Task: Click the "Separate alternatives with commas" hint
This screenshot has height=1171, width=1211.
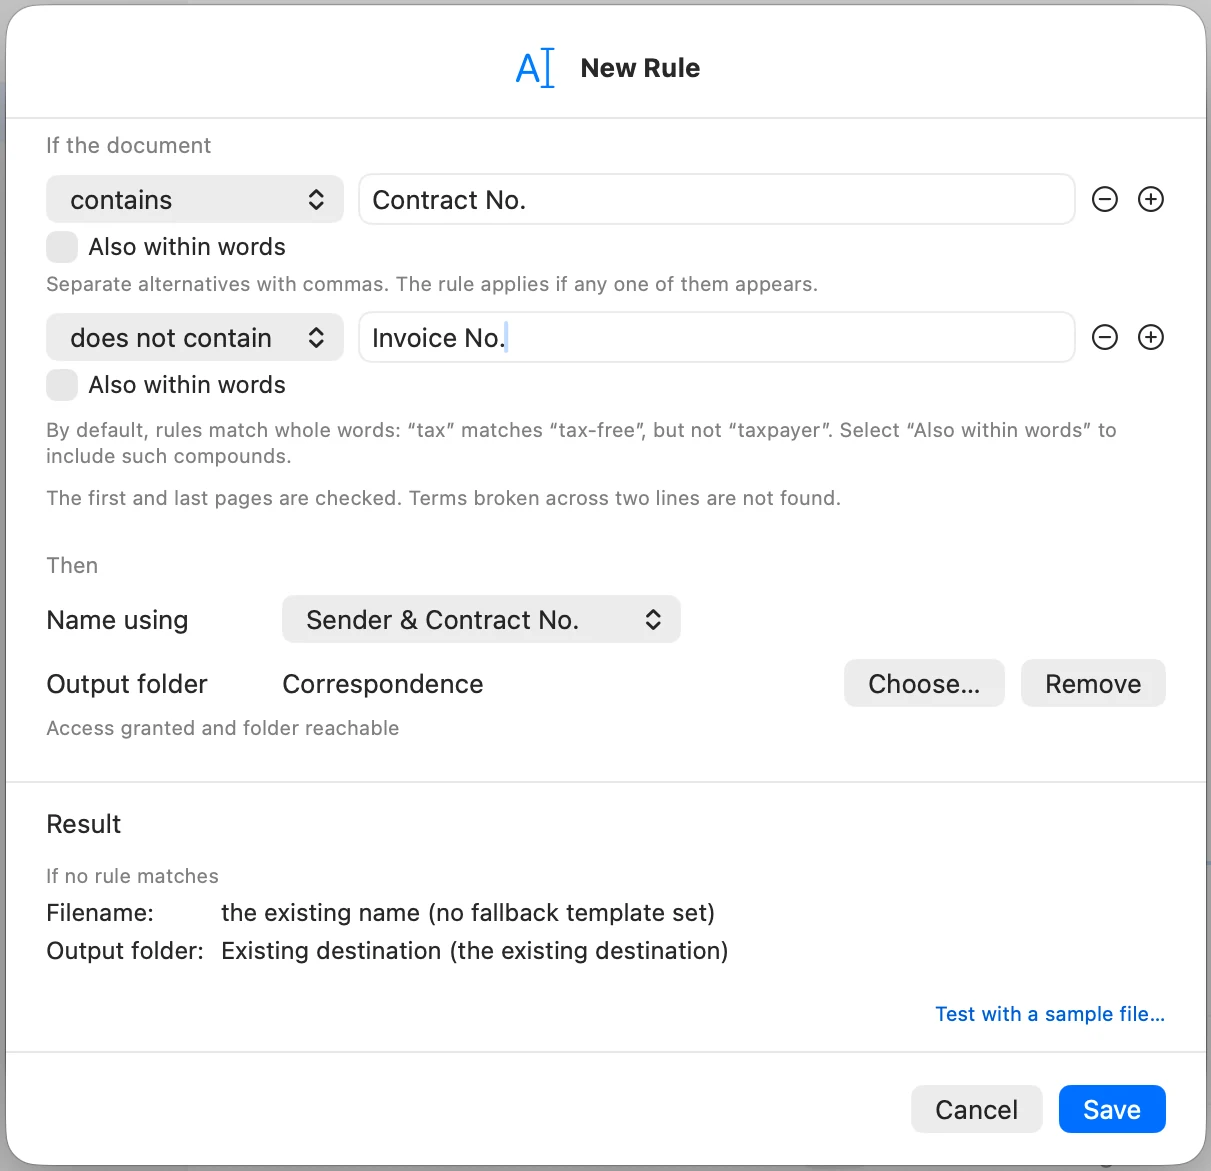Action: (432, 284)
